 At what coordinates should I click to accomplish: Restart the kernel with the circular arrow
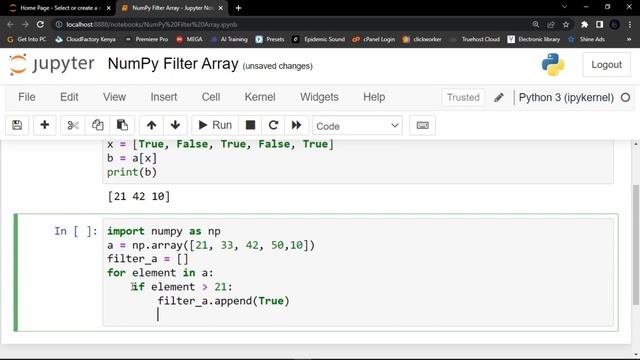(273, 125)
